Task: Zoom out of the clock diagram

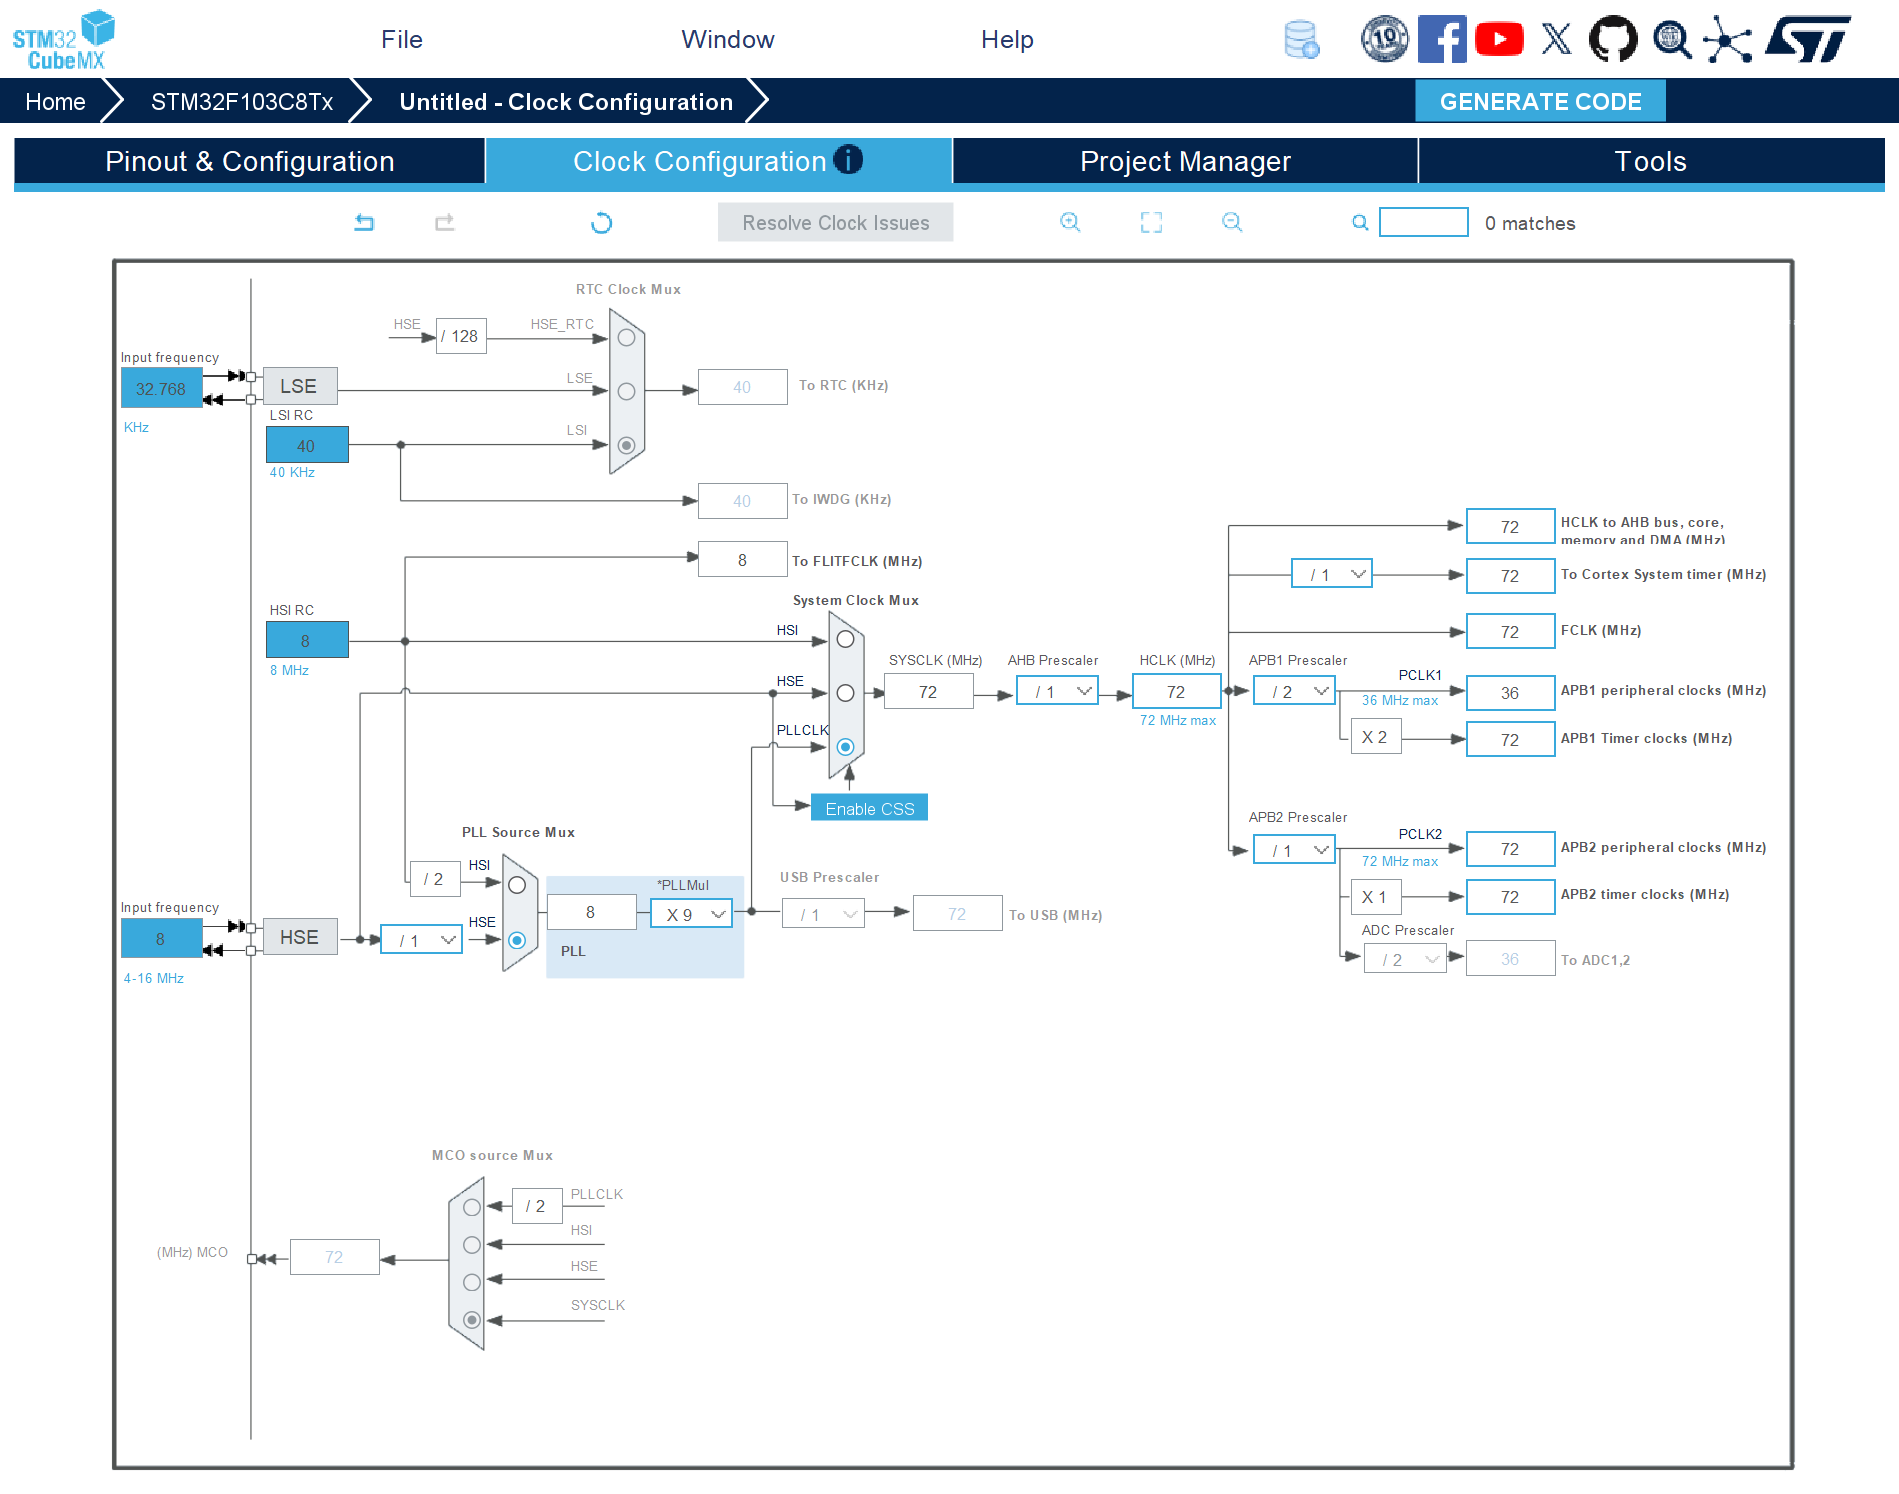Action: (1232, 222)
